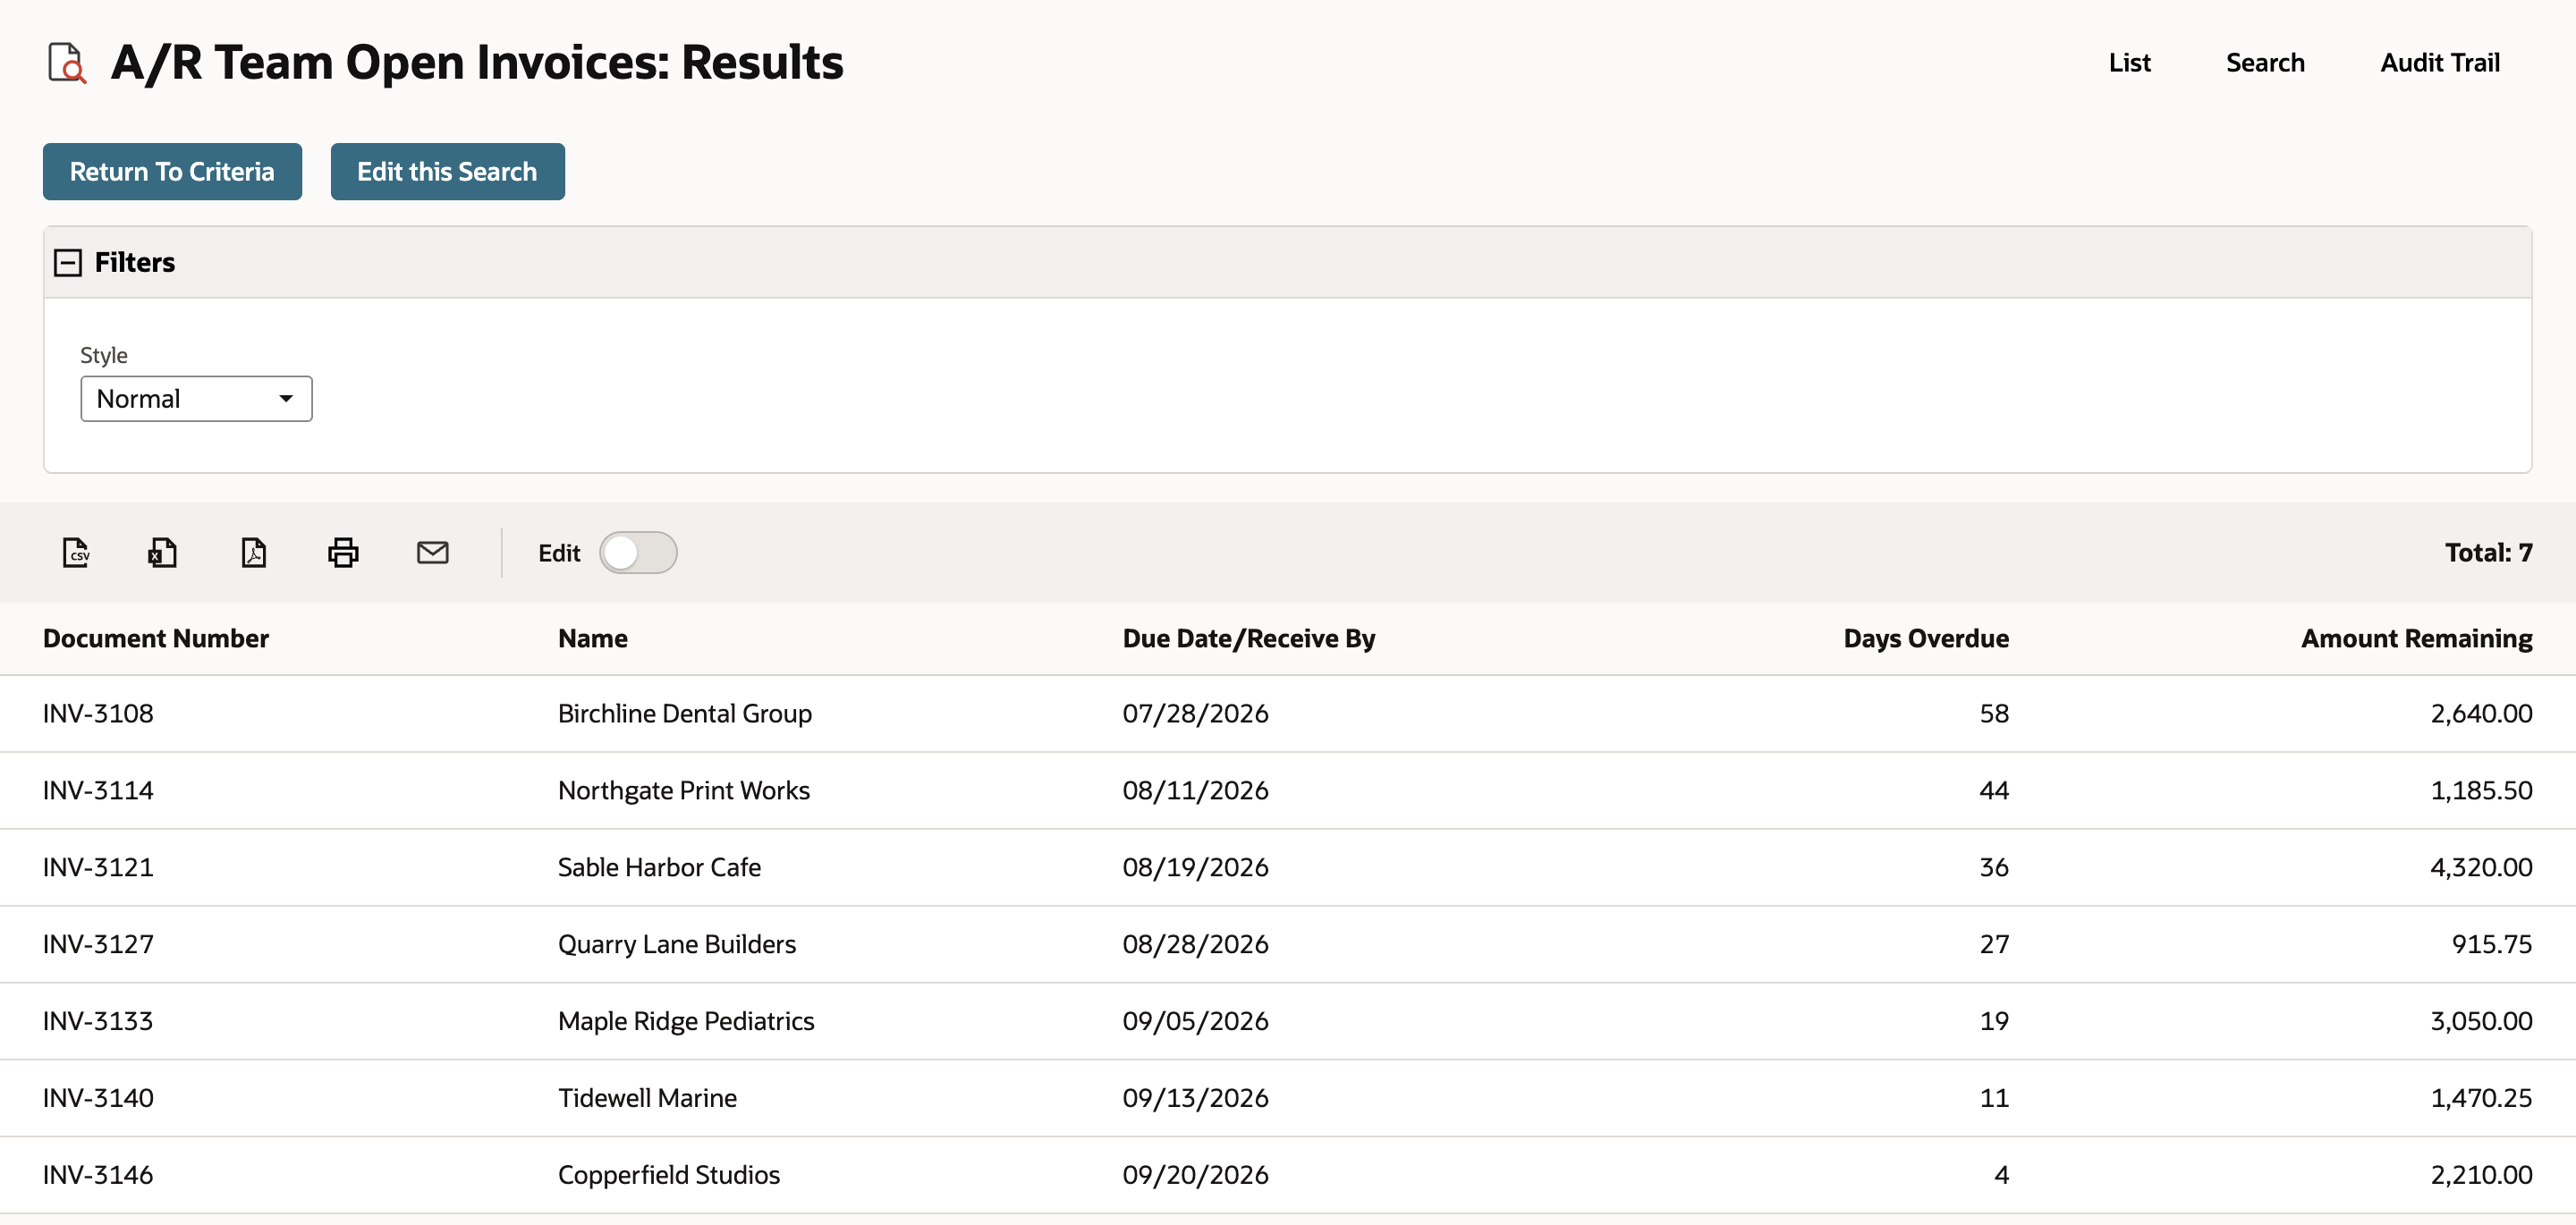Click Return To Criteria button
The image size is (2576, 1225).
172,171
